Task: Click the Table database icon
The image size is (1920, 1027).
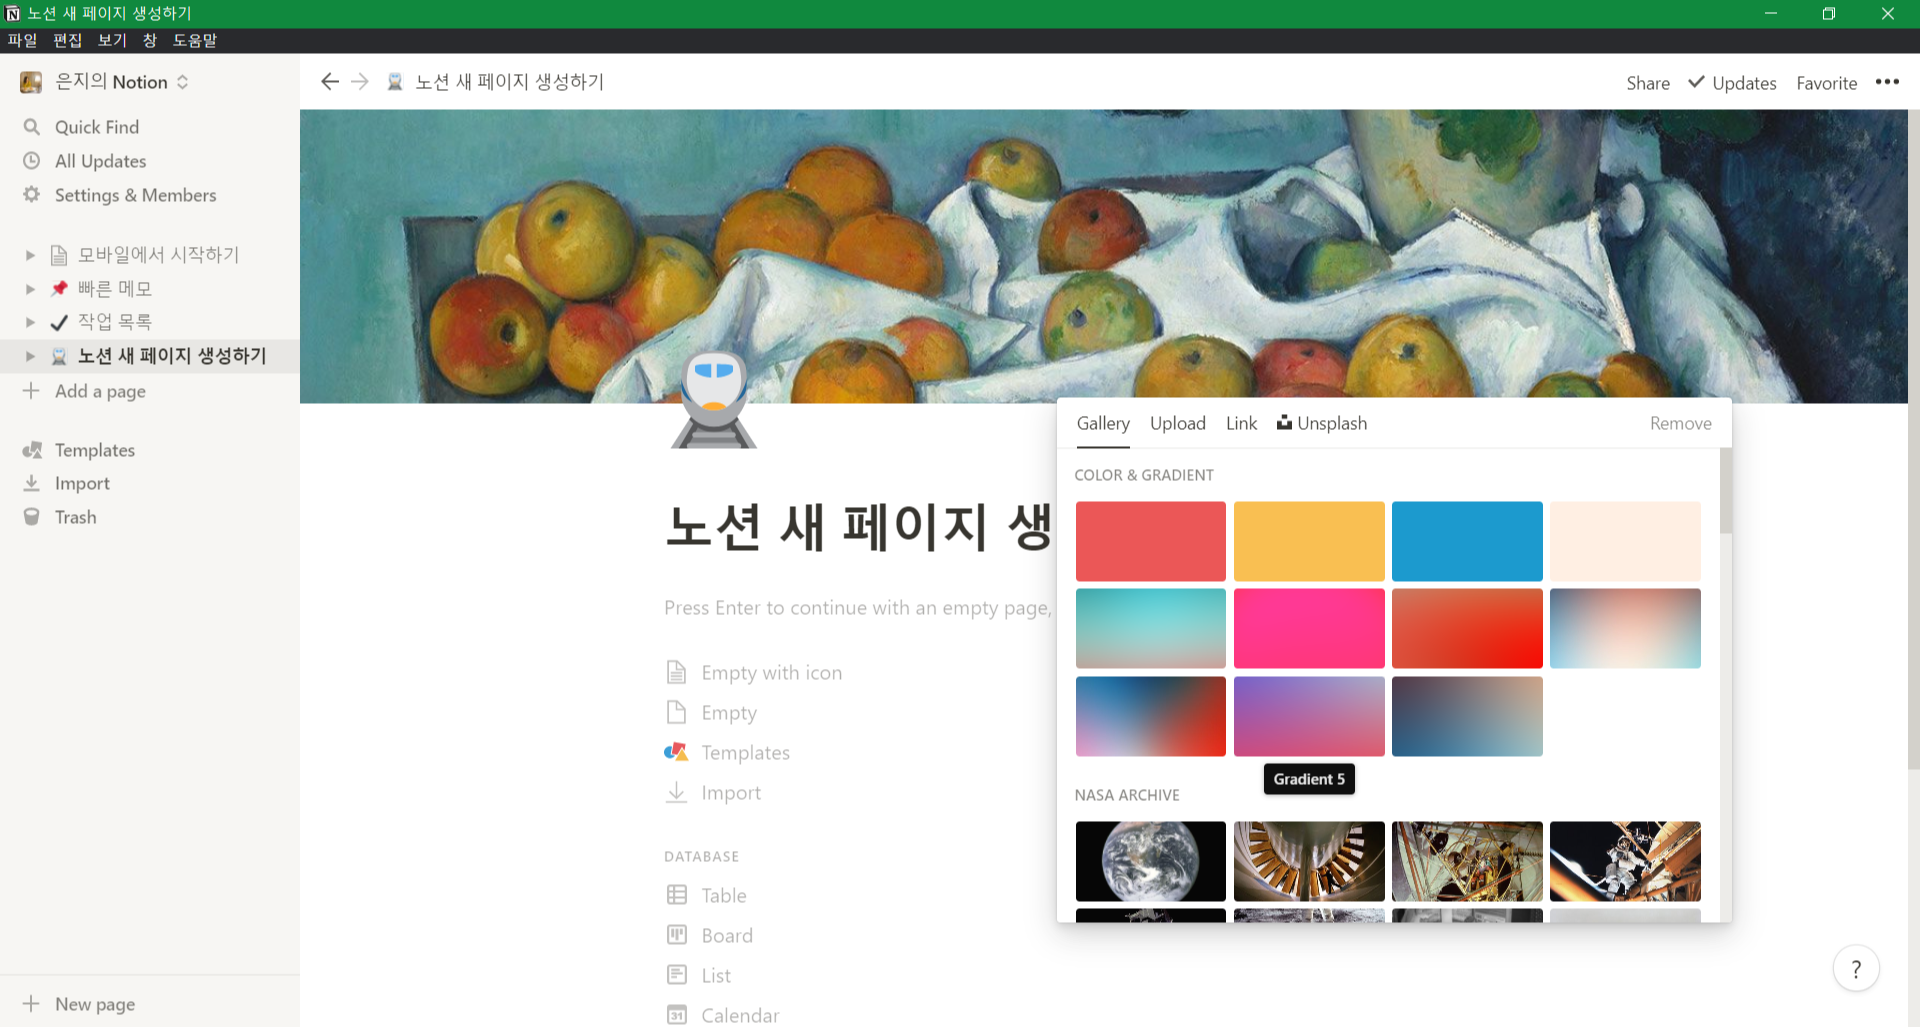Action: coord(677,895)
